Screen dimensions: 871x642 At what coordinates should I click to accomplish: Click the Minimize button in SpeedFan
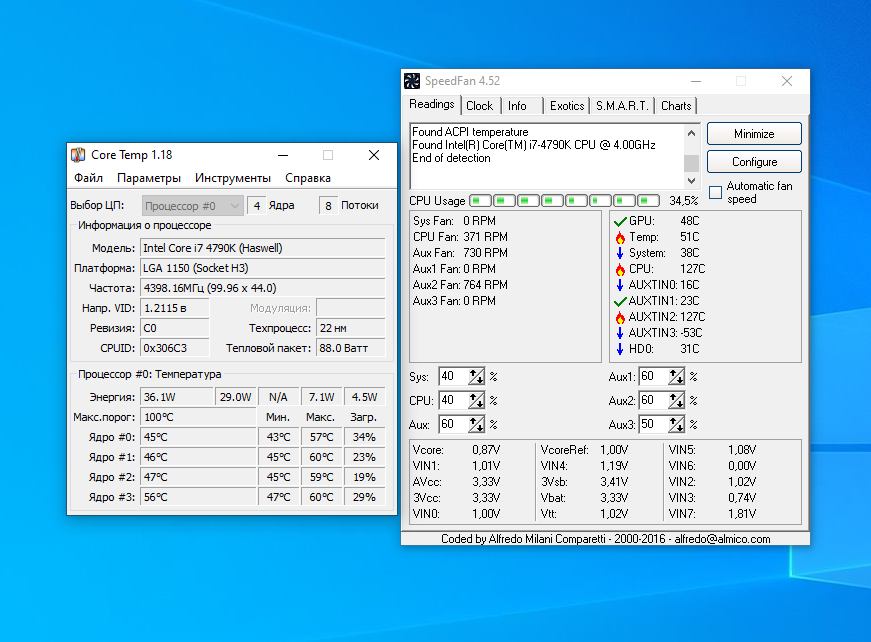pyautogui.click(x=754, y=134)
